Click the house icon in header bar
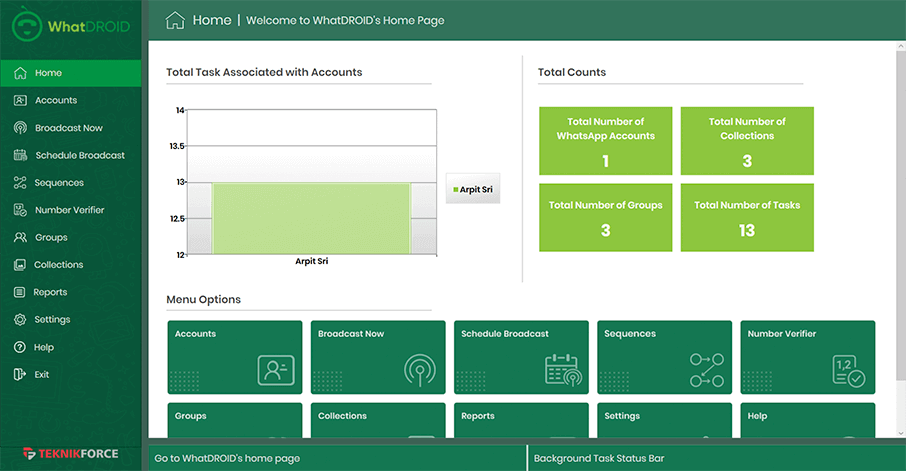The width and height of the screenshot is (906, 471). click(175, 20)
